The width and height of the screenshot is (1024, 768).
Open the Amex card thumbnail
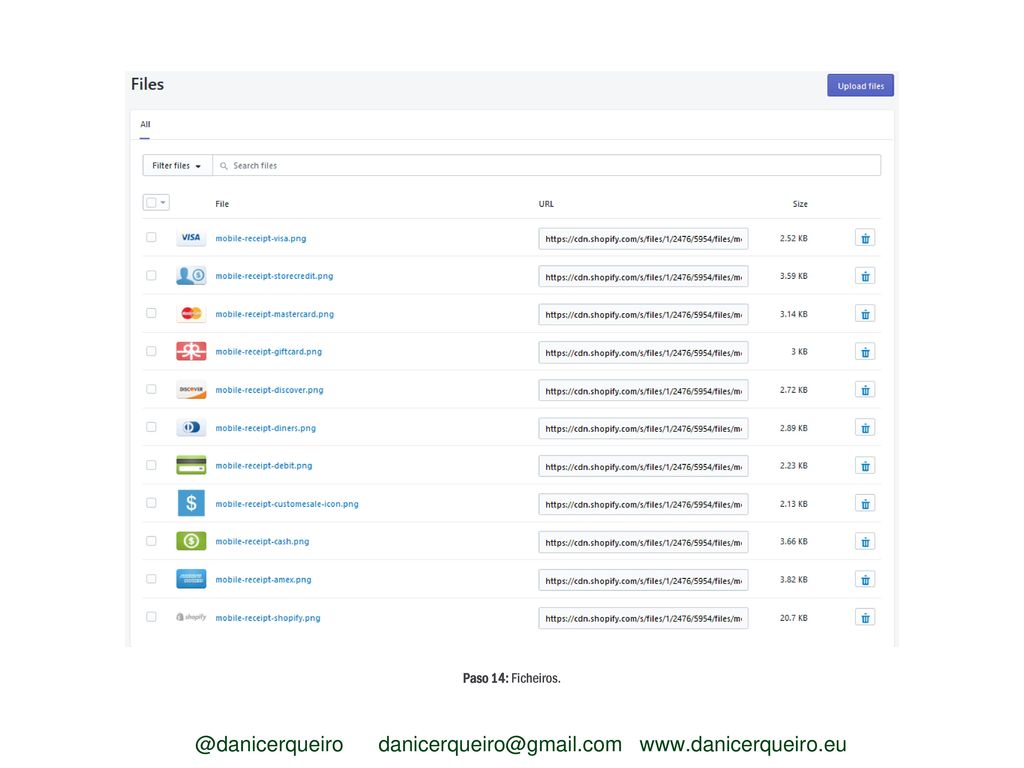(x=191, y=579)
